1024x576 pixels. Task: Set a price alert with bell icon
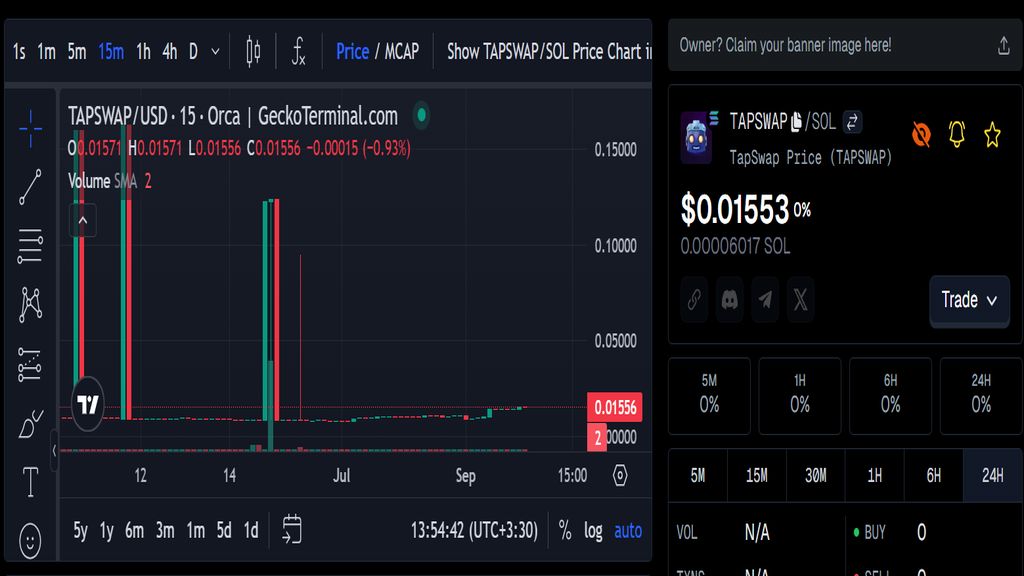coord(957,135)
